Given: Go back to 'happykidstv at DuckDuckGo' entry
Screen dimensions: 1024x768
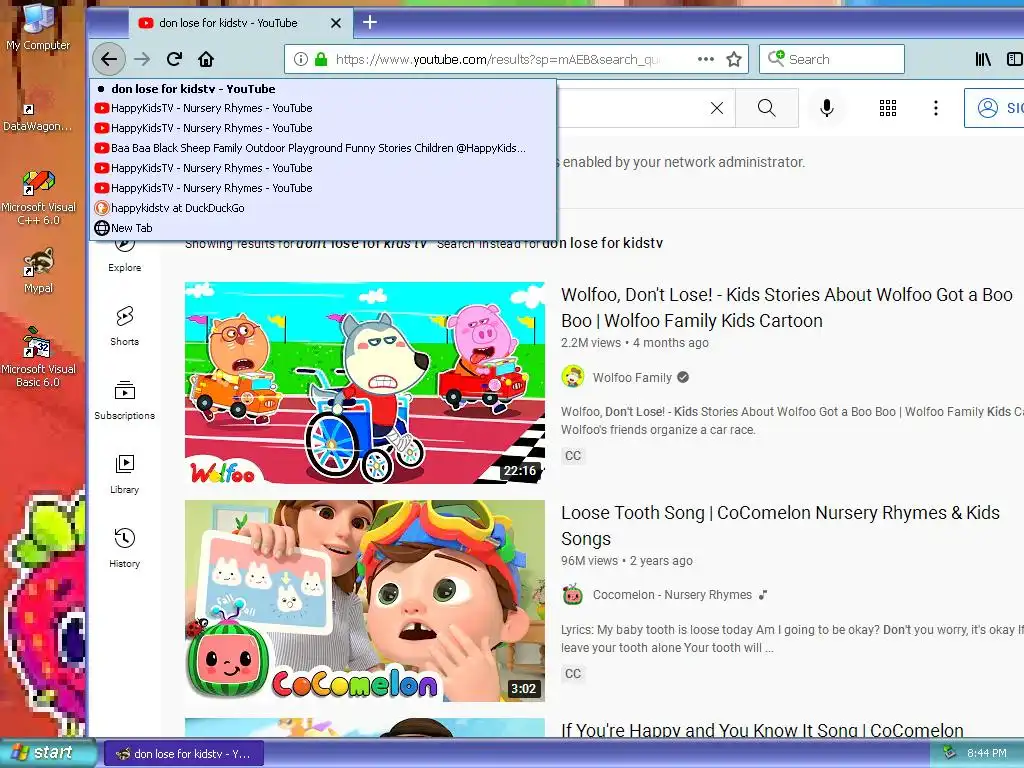Looking at the screenshot, I should [x=323, y=208].
